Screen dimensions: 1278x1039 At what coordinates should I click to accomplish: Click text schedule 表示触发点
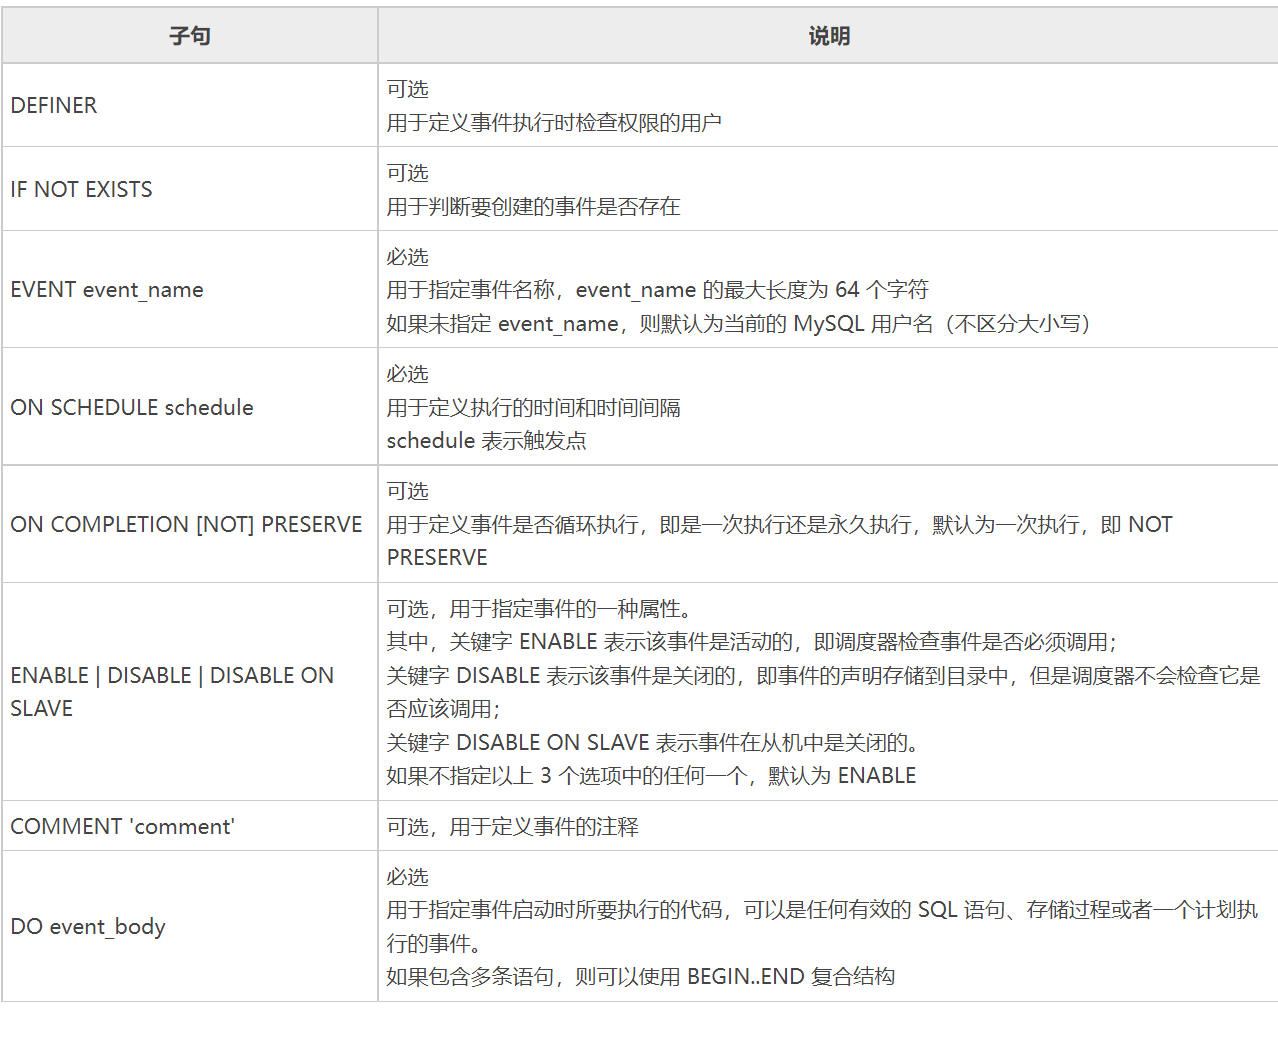click(x=486, y=441)
